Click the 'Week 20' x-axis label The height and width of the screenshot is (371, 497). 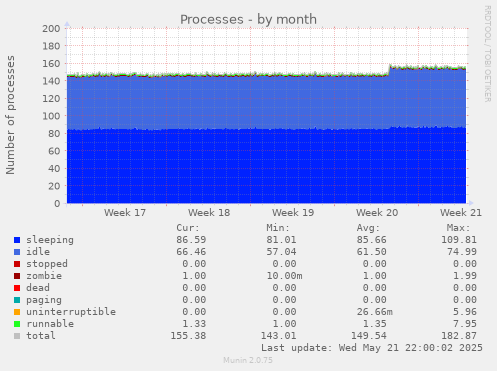[x=377, y=213]
